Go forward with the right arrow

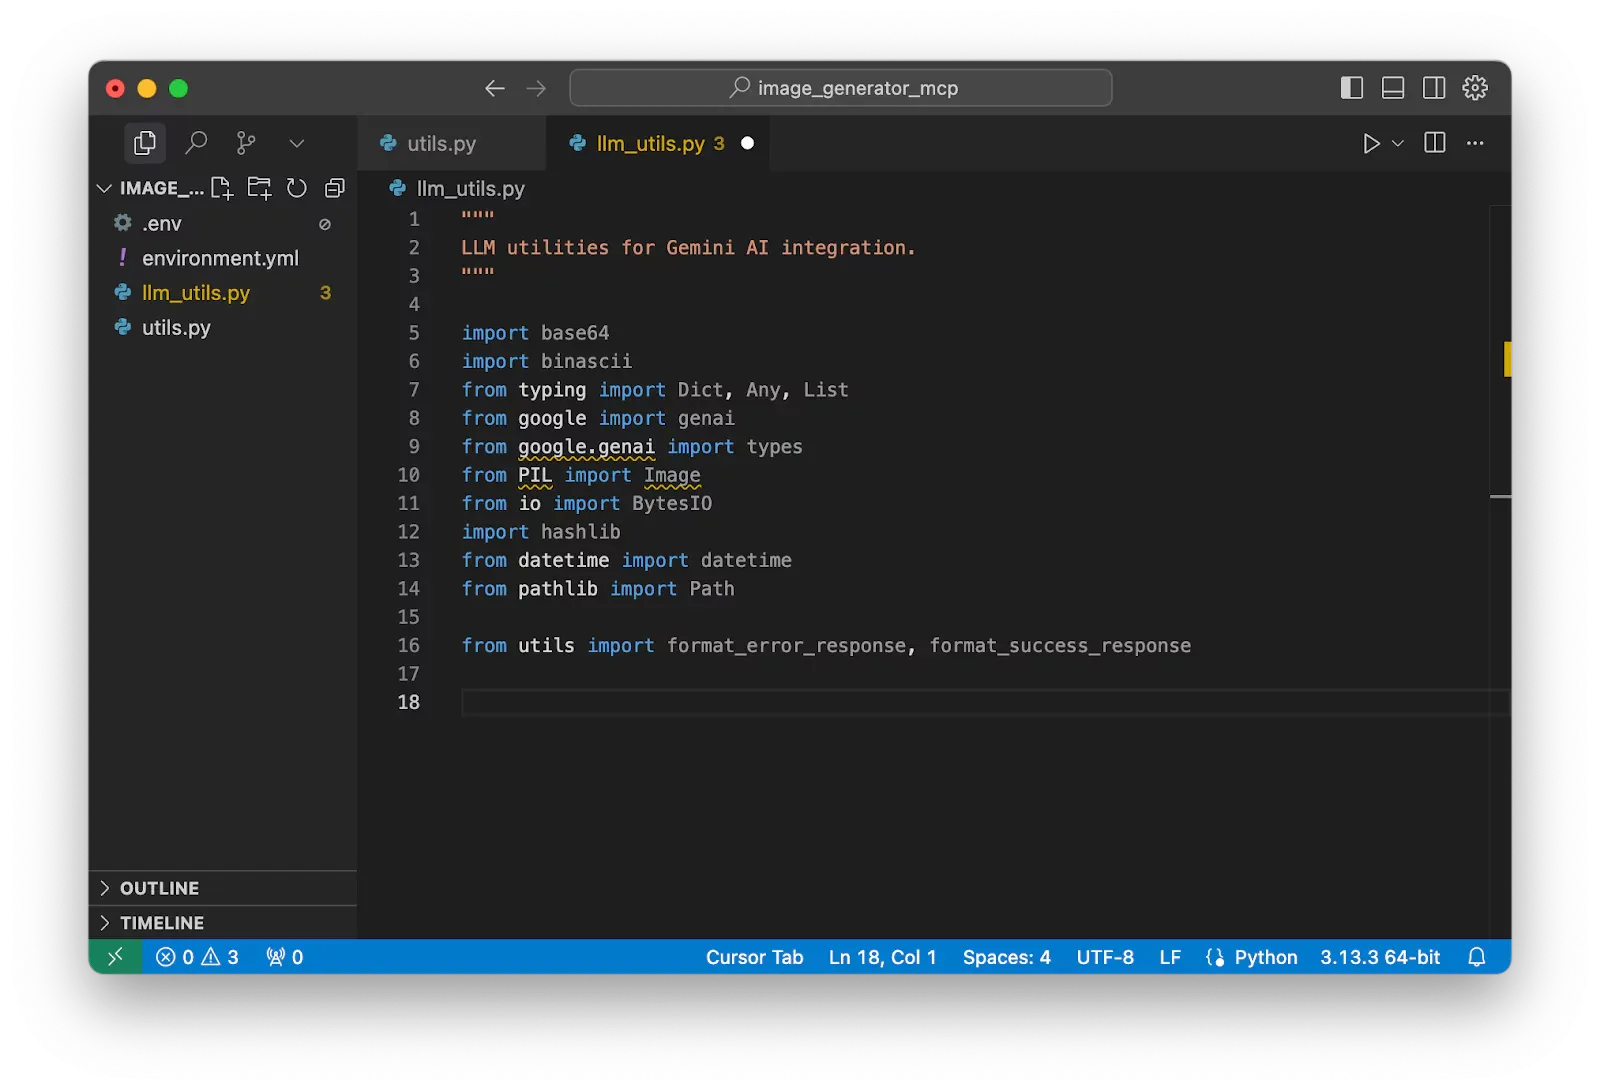click(x=537, y=88)
